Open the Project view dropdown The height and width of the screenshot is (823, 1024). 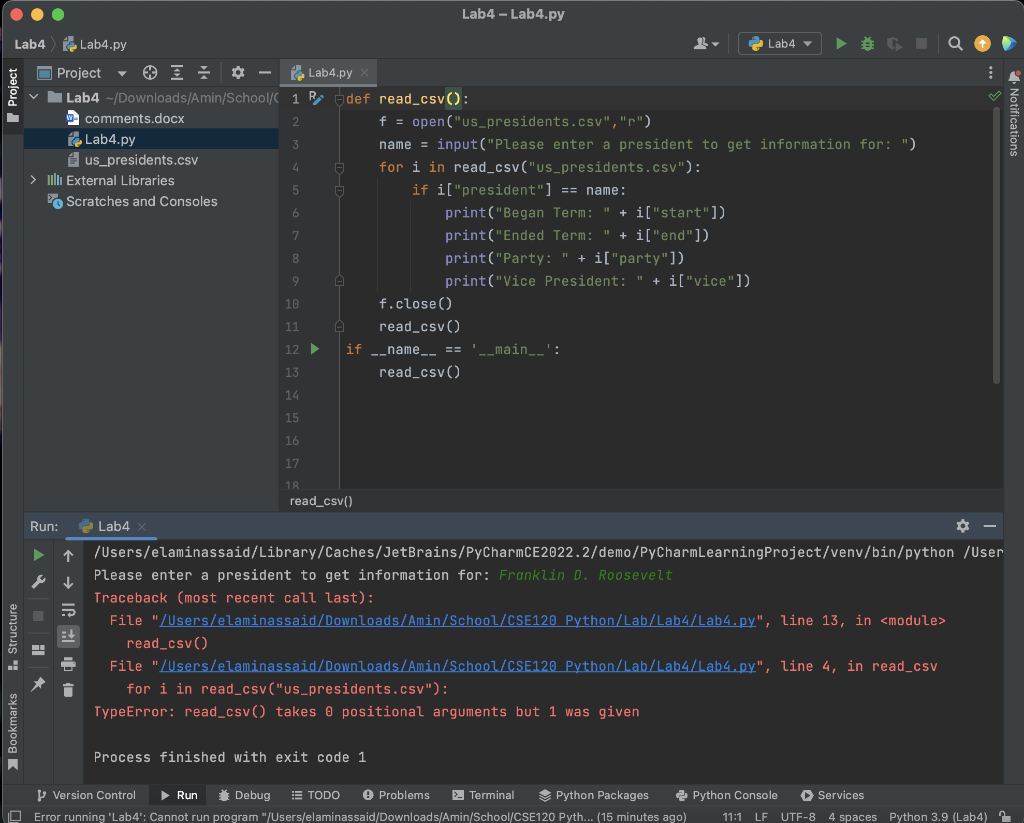pos(122,73)
